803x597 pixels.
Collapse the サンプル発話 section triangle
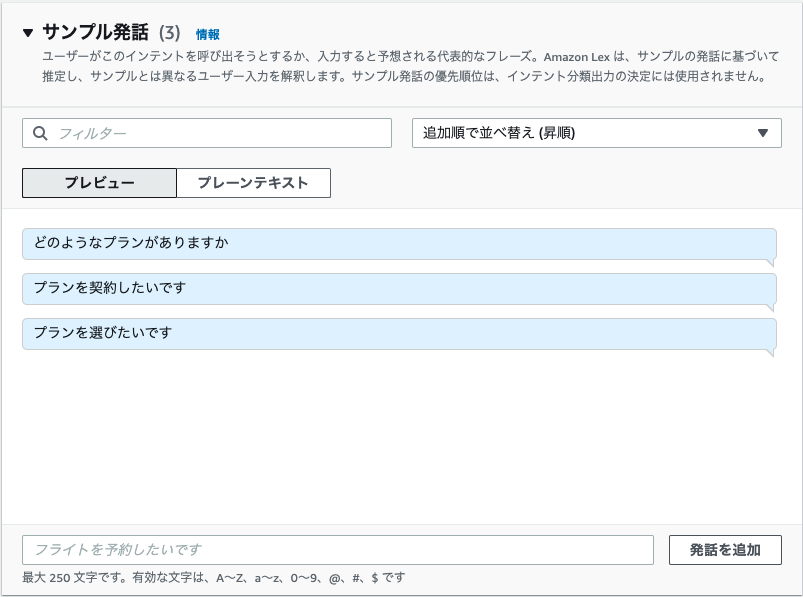point(28,33)
